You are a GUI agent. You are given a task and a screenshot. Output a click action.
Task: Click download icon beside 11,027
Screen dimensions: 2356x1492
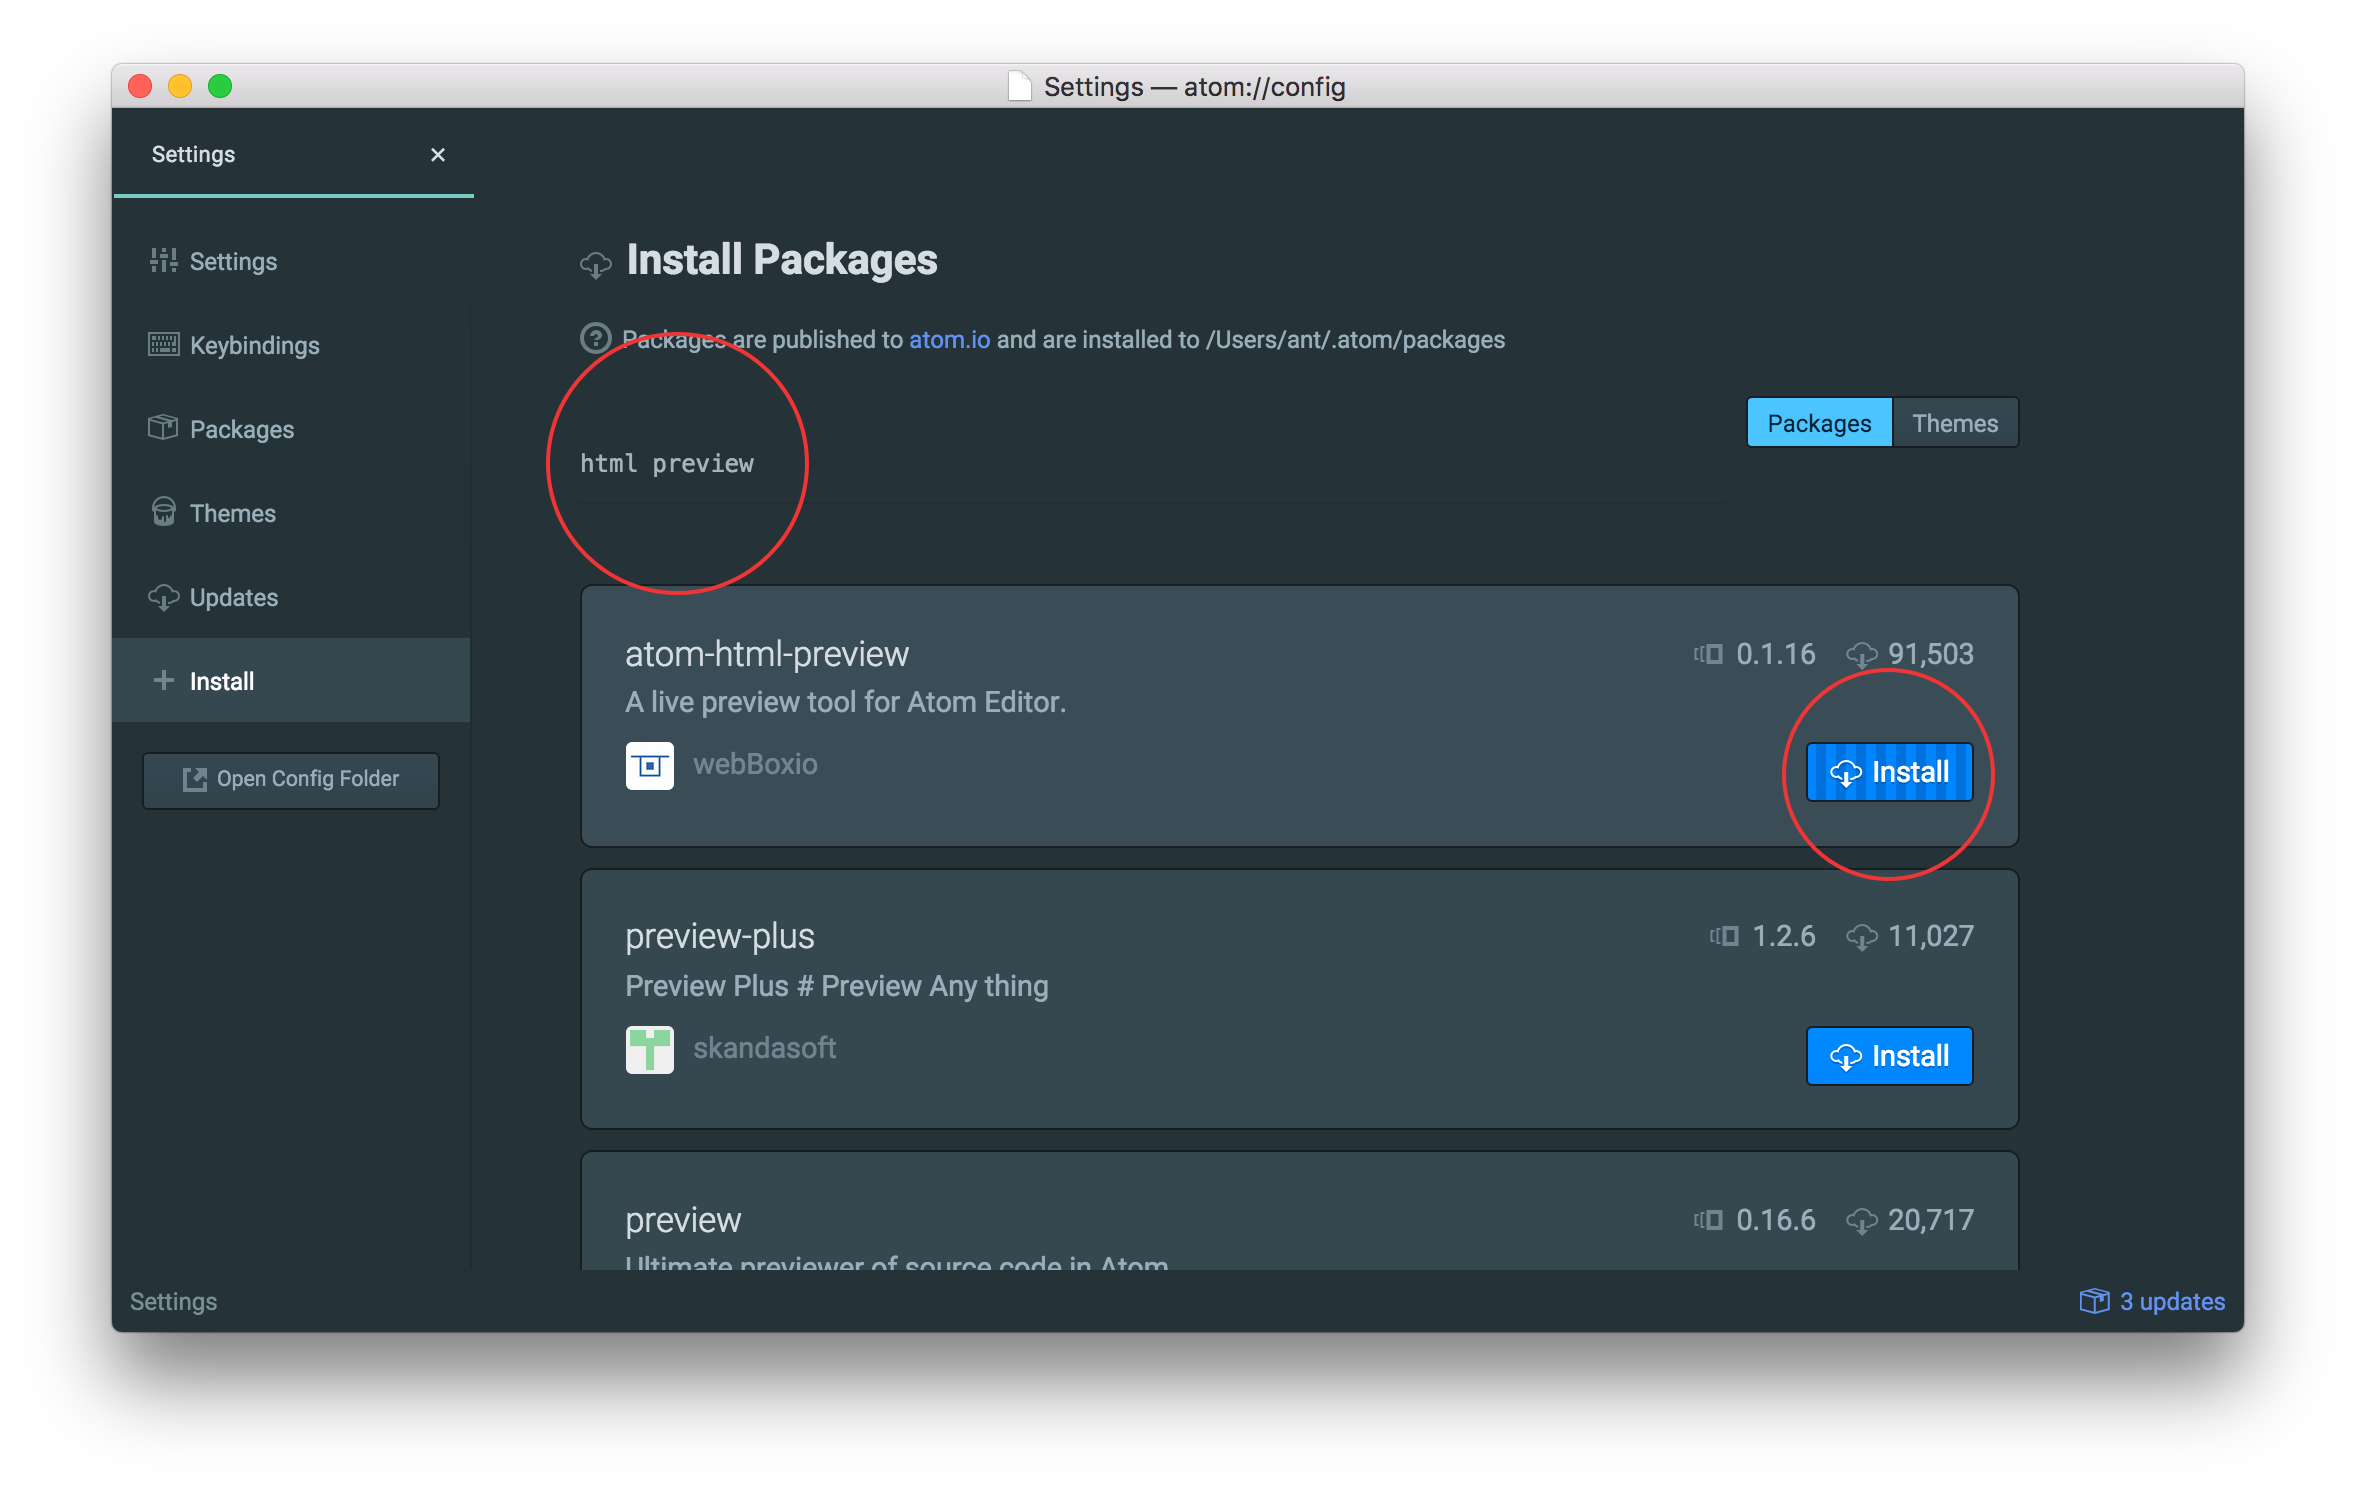pos(1861,938)
